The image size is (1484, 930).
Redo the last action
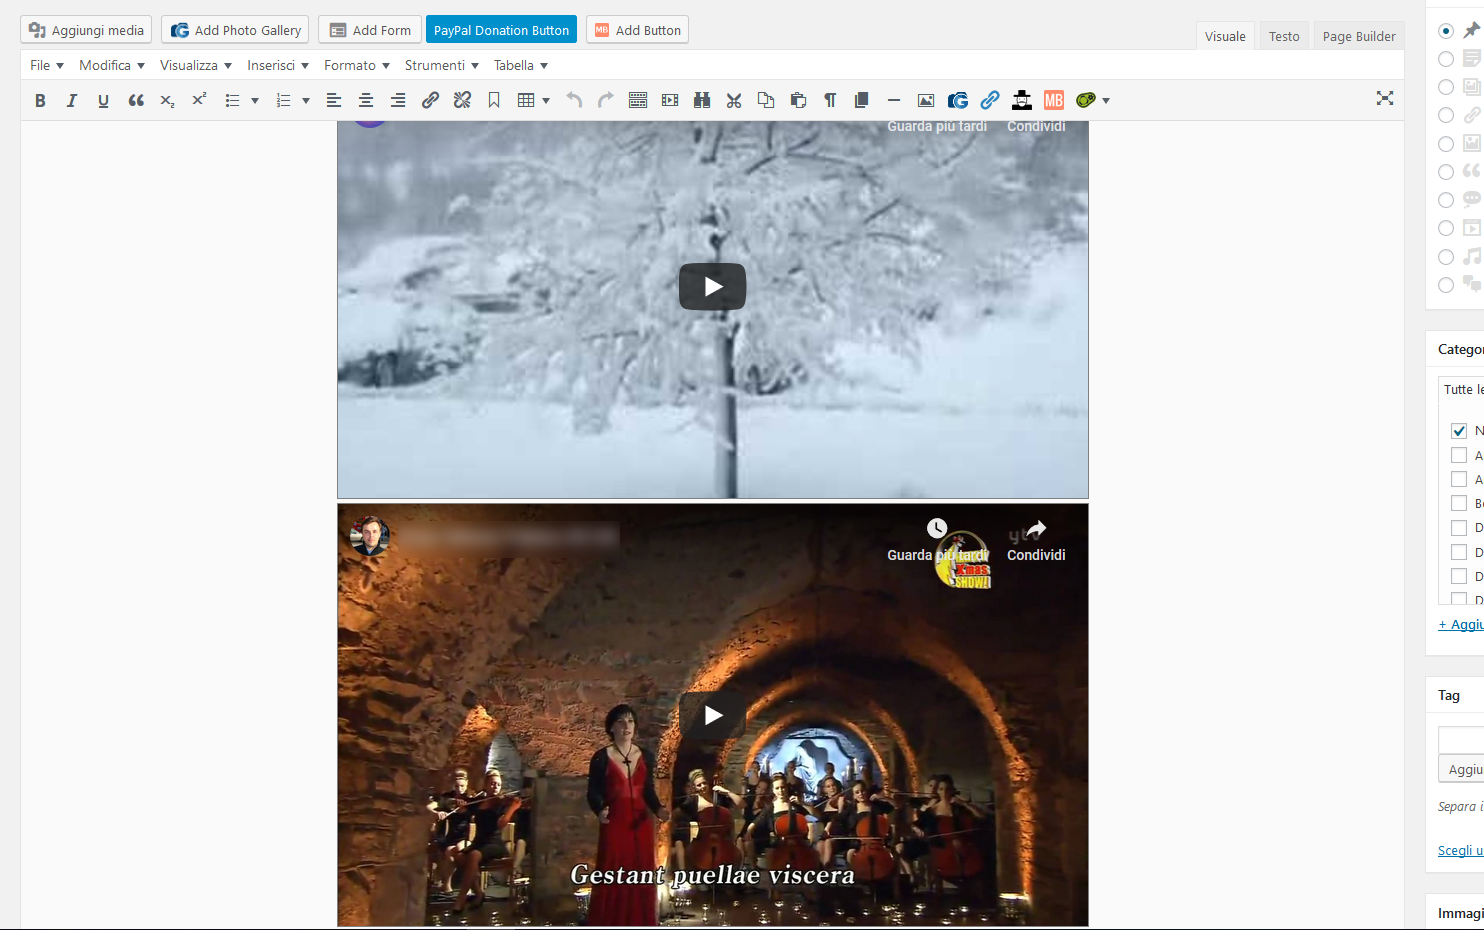(606, 100)
